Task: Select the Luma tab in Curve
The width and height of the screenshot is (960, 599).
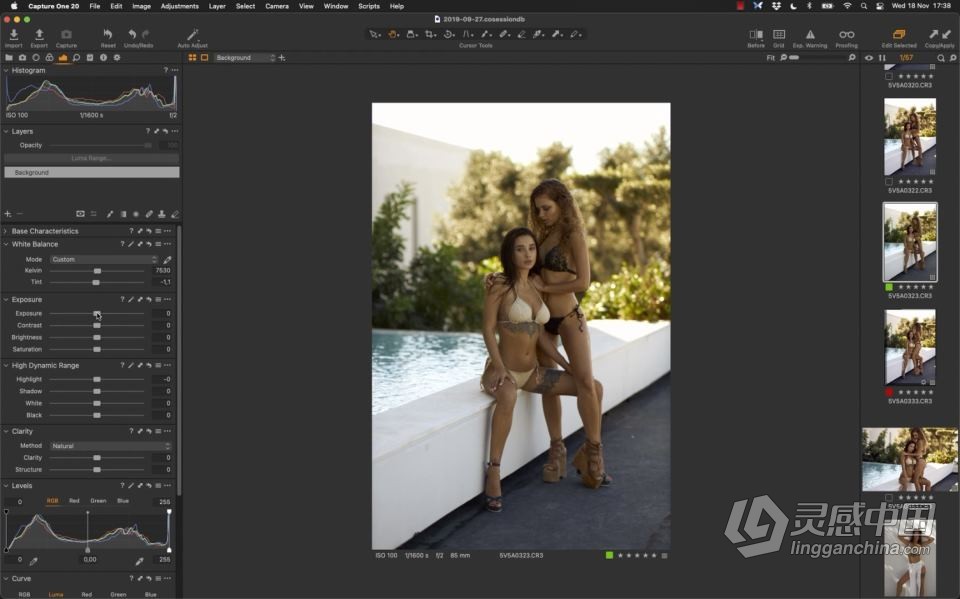Action: pos(56,594)
